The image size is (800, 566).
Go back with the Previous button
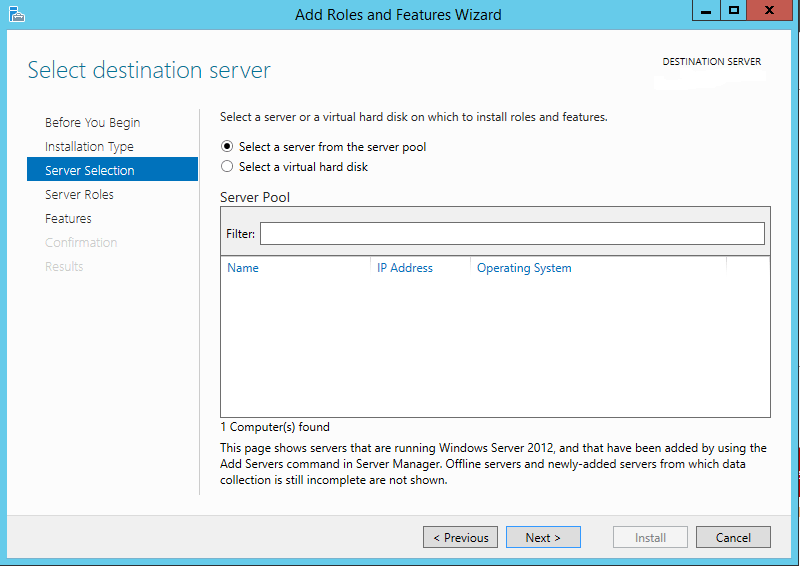tap(460, 538)
